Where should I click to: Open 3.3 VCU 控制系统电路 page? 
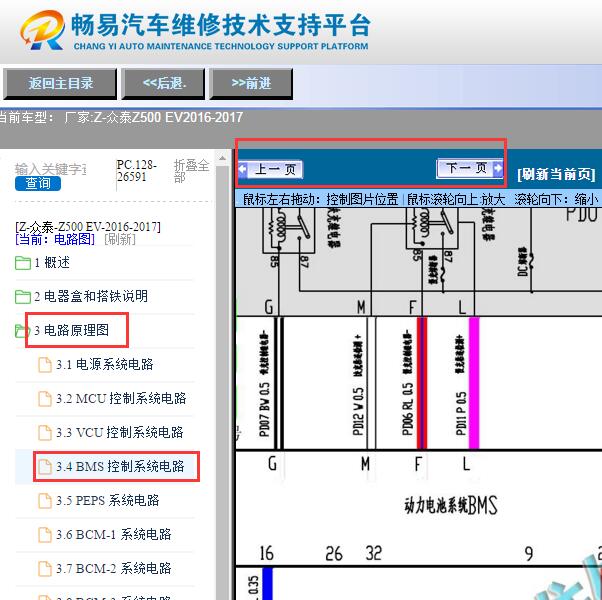[120, 432]
